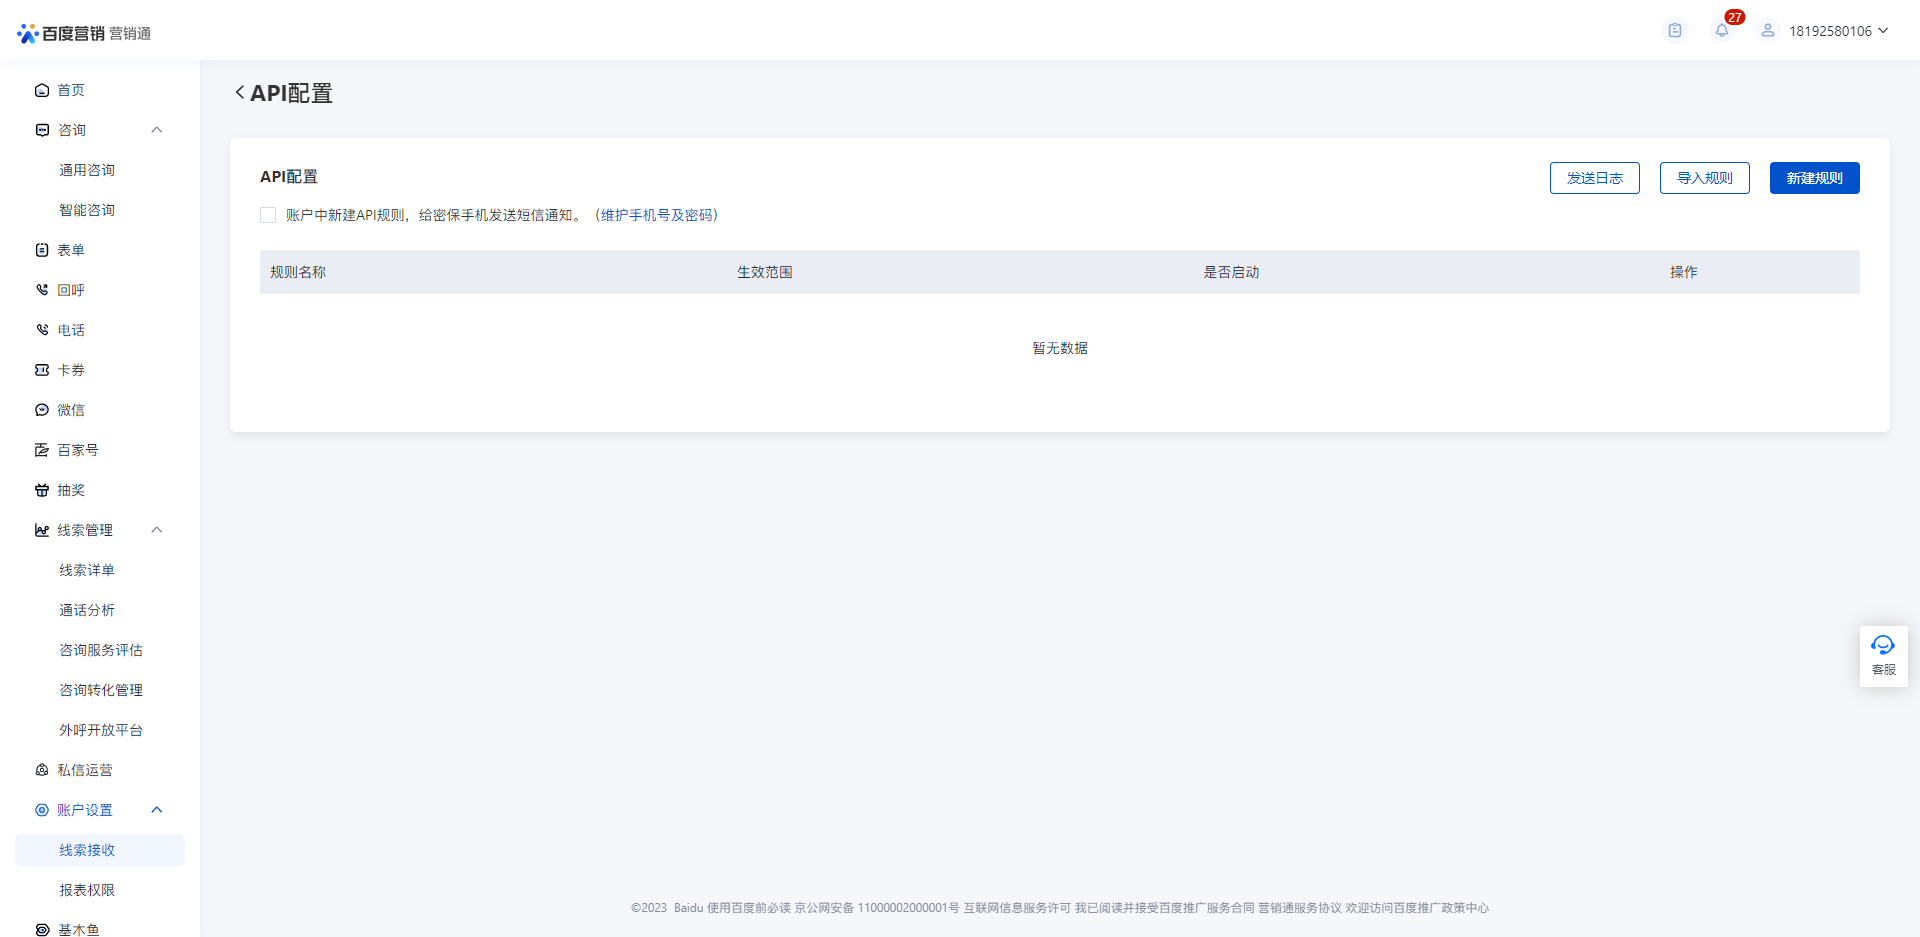Open the 客服 customer service widget
1920x937 pixels.
click(x=1883, y=655)
